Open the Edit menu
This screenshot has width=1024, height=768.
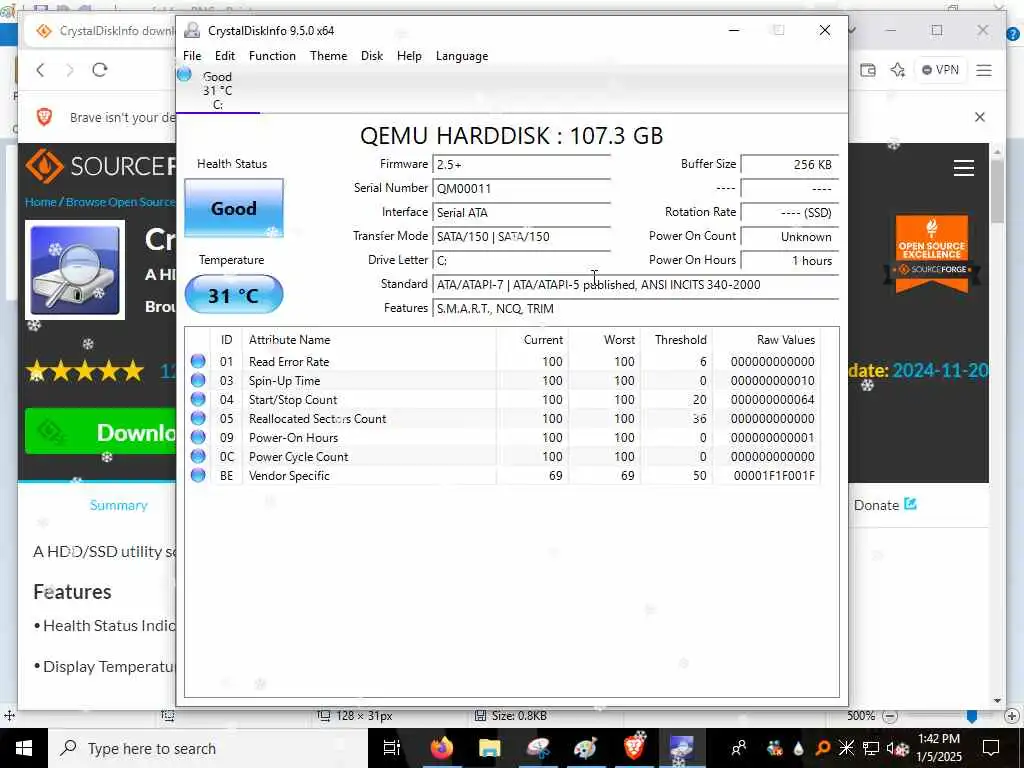point(225,56)
